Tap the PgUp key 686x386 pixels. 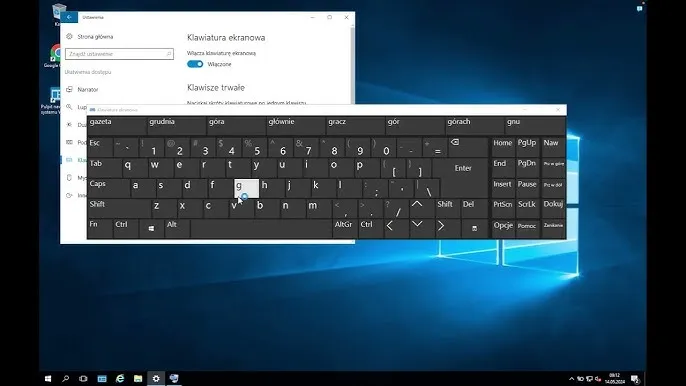pos(527,147)
